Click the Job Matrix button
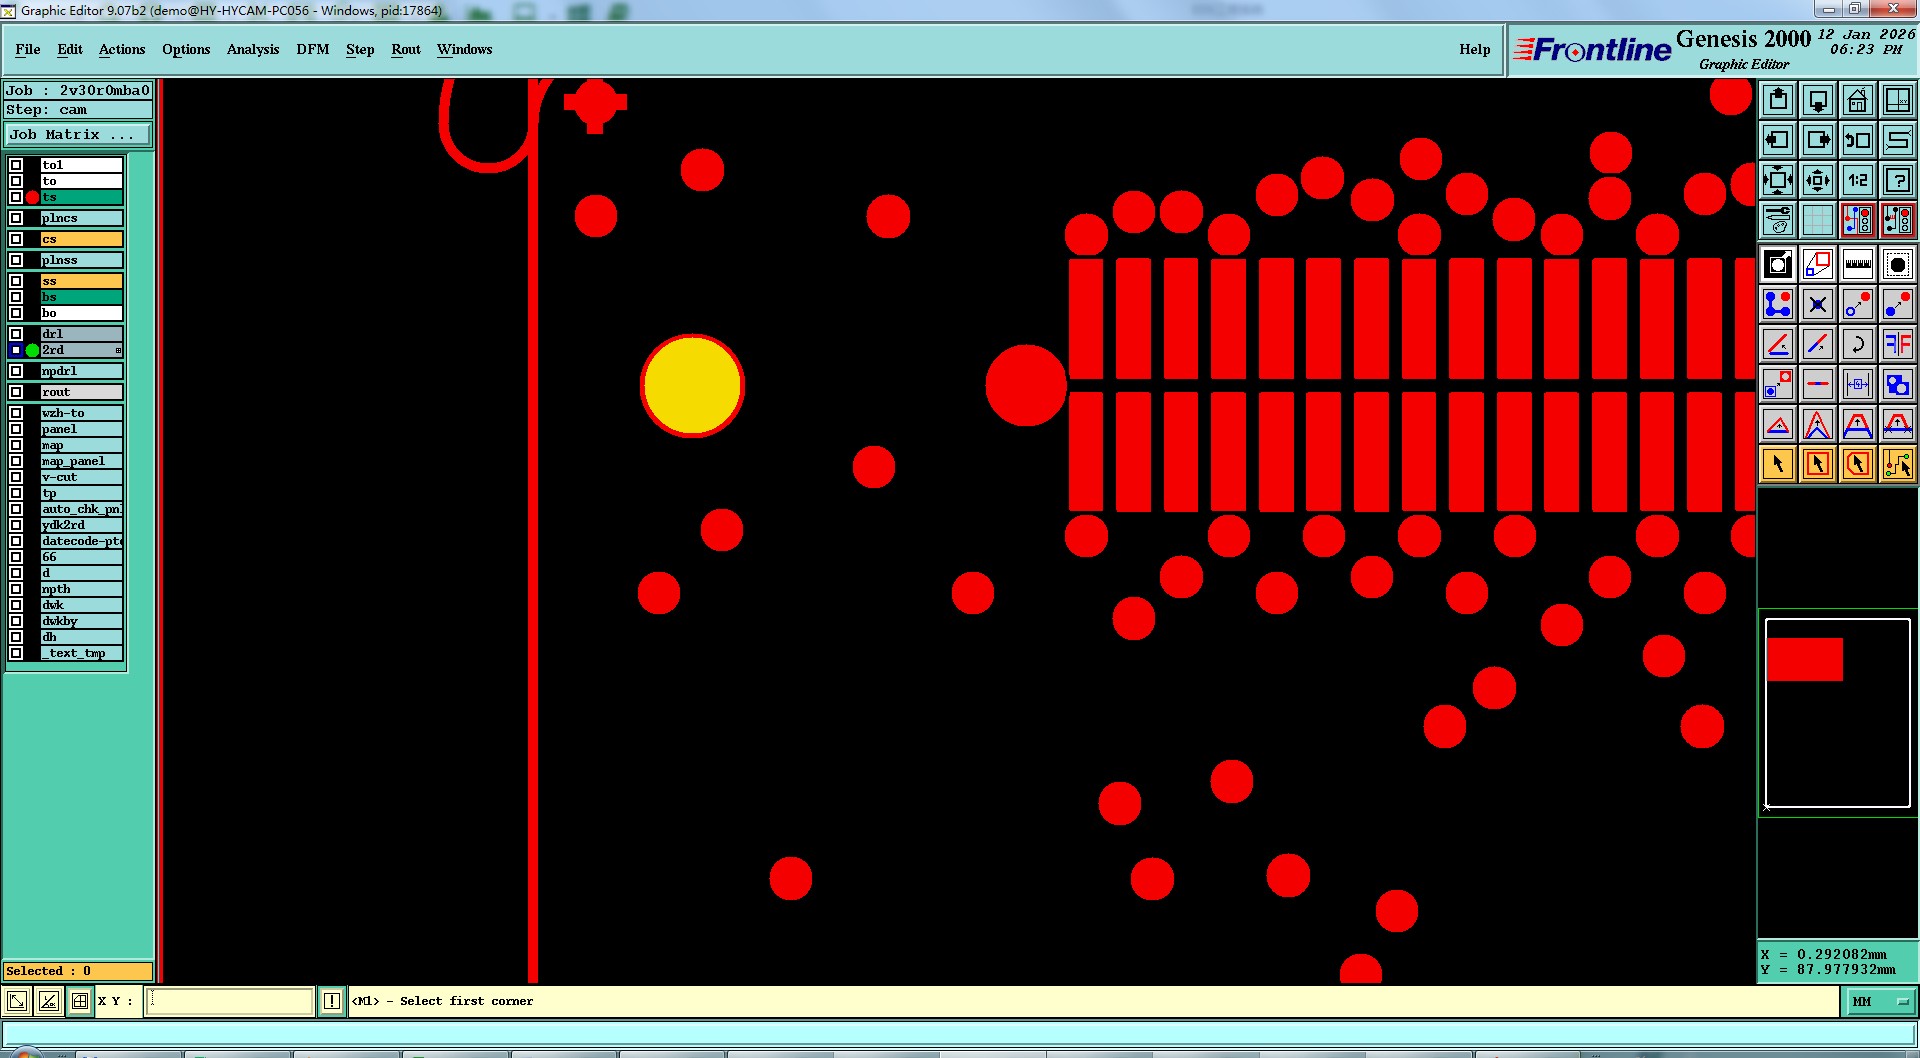Viewport: 1920px width, 1058px height. 78,134
